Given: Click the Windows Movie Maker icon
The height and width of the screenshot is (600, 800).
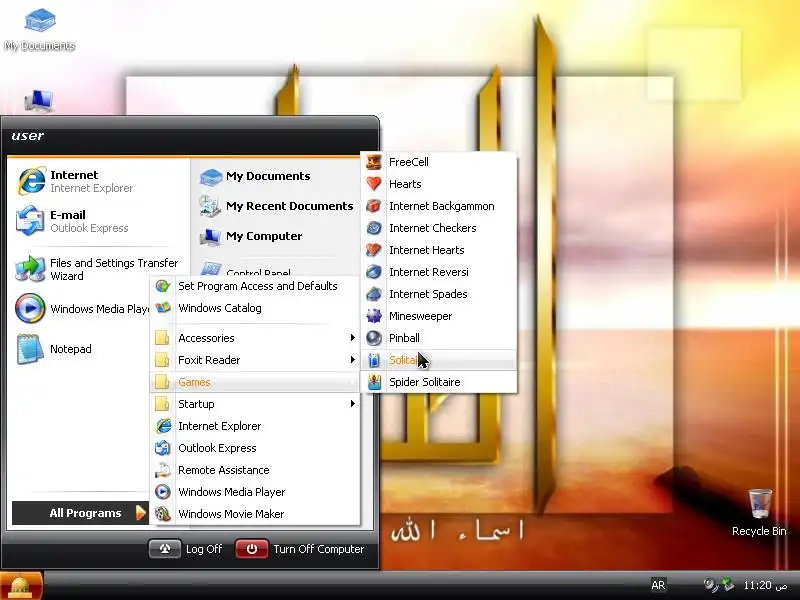Looking at the screenshot, I should [x=163, y=513].
